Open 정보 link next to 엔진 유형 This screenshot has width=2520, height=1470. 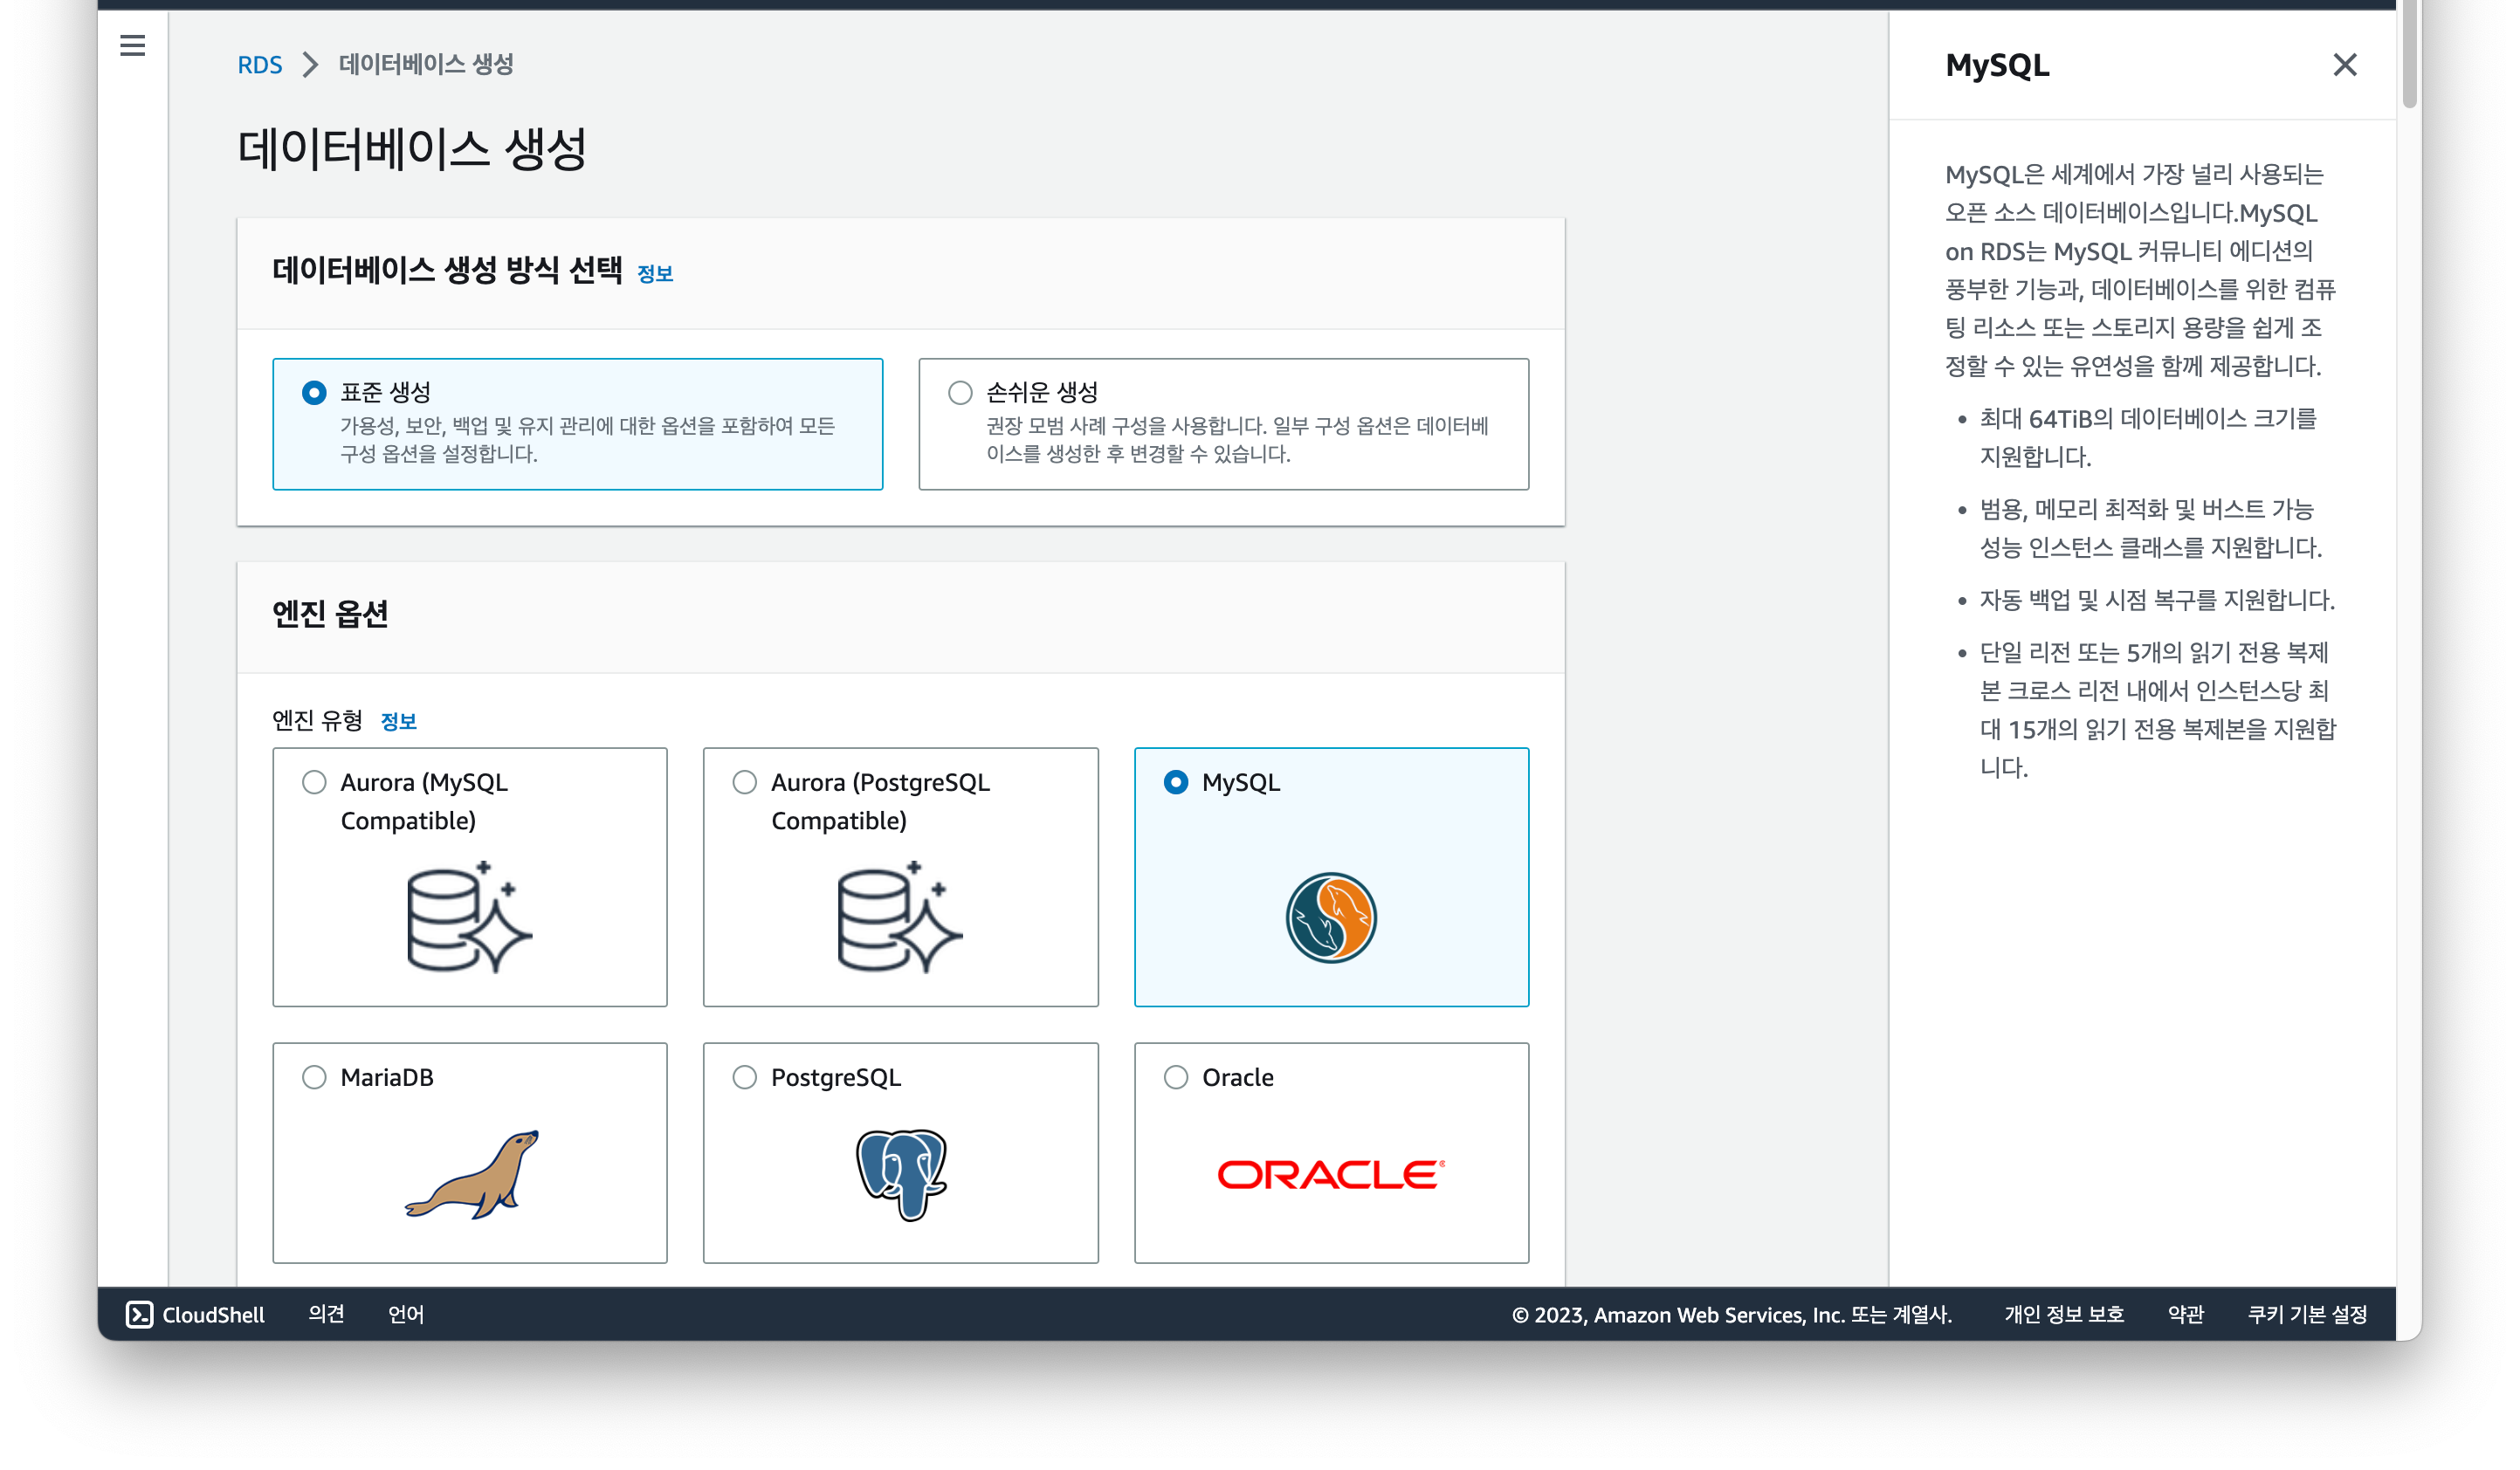(398, 721)
